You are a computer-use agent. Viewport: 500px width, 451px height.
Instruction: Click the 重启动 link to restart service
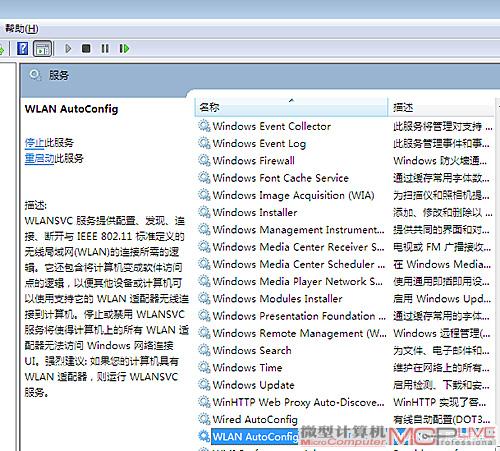(39, 158)
